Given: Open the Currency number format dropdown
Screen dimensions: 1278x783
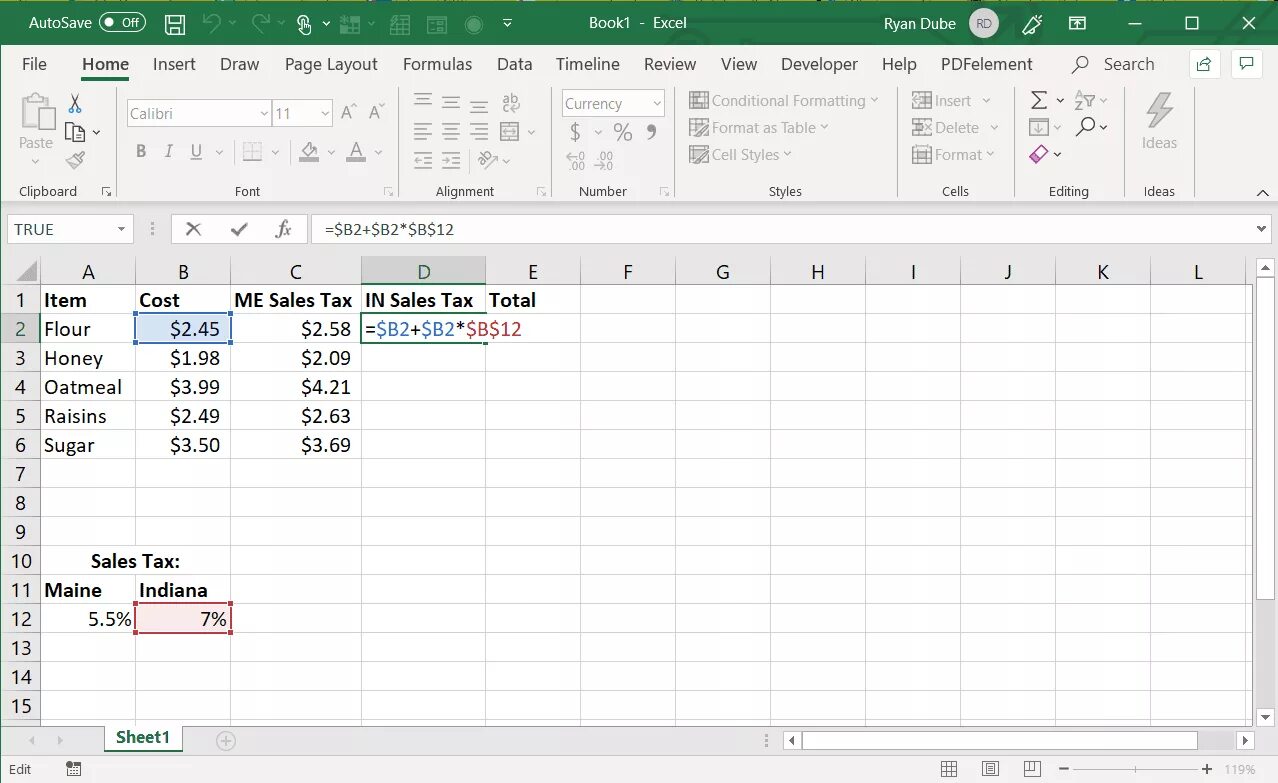Looking at the screenshot, I should pyautogui.click(x=657, y=103).
